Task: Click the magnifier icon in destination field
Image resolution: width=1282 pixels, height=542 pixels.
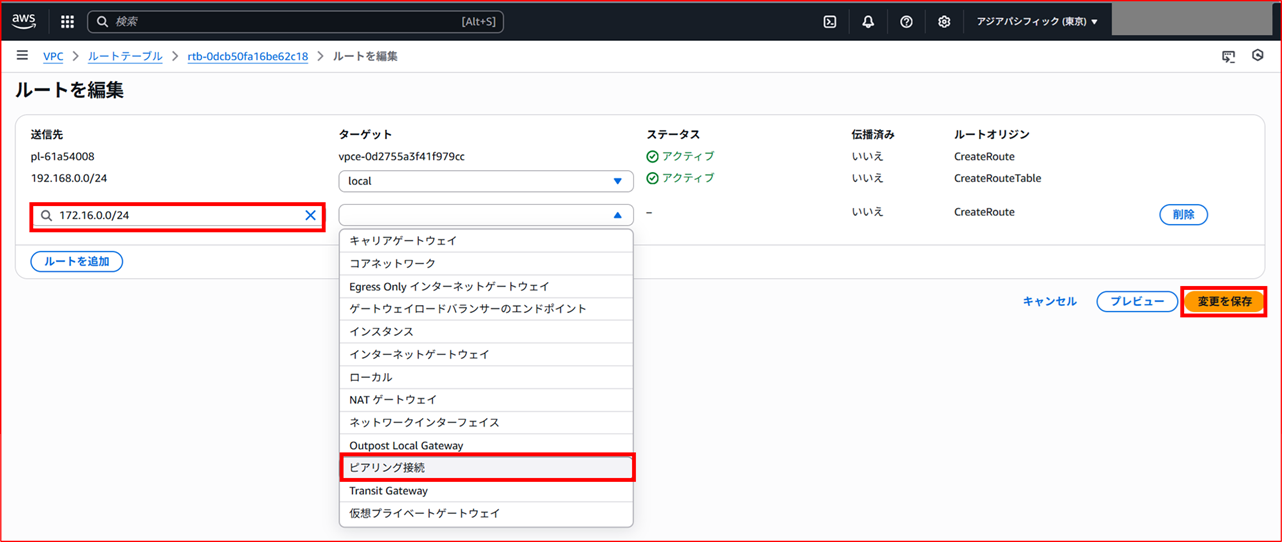Action: pyautogui.click(x=46, y=215)
